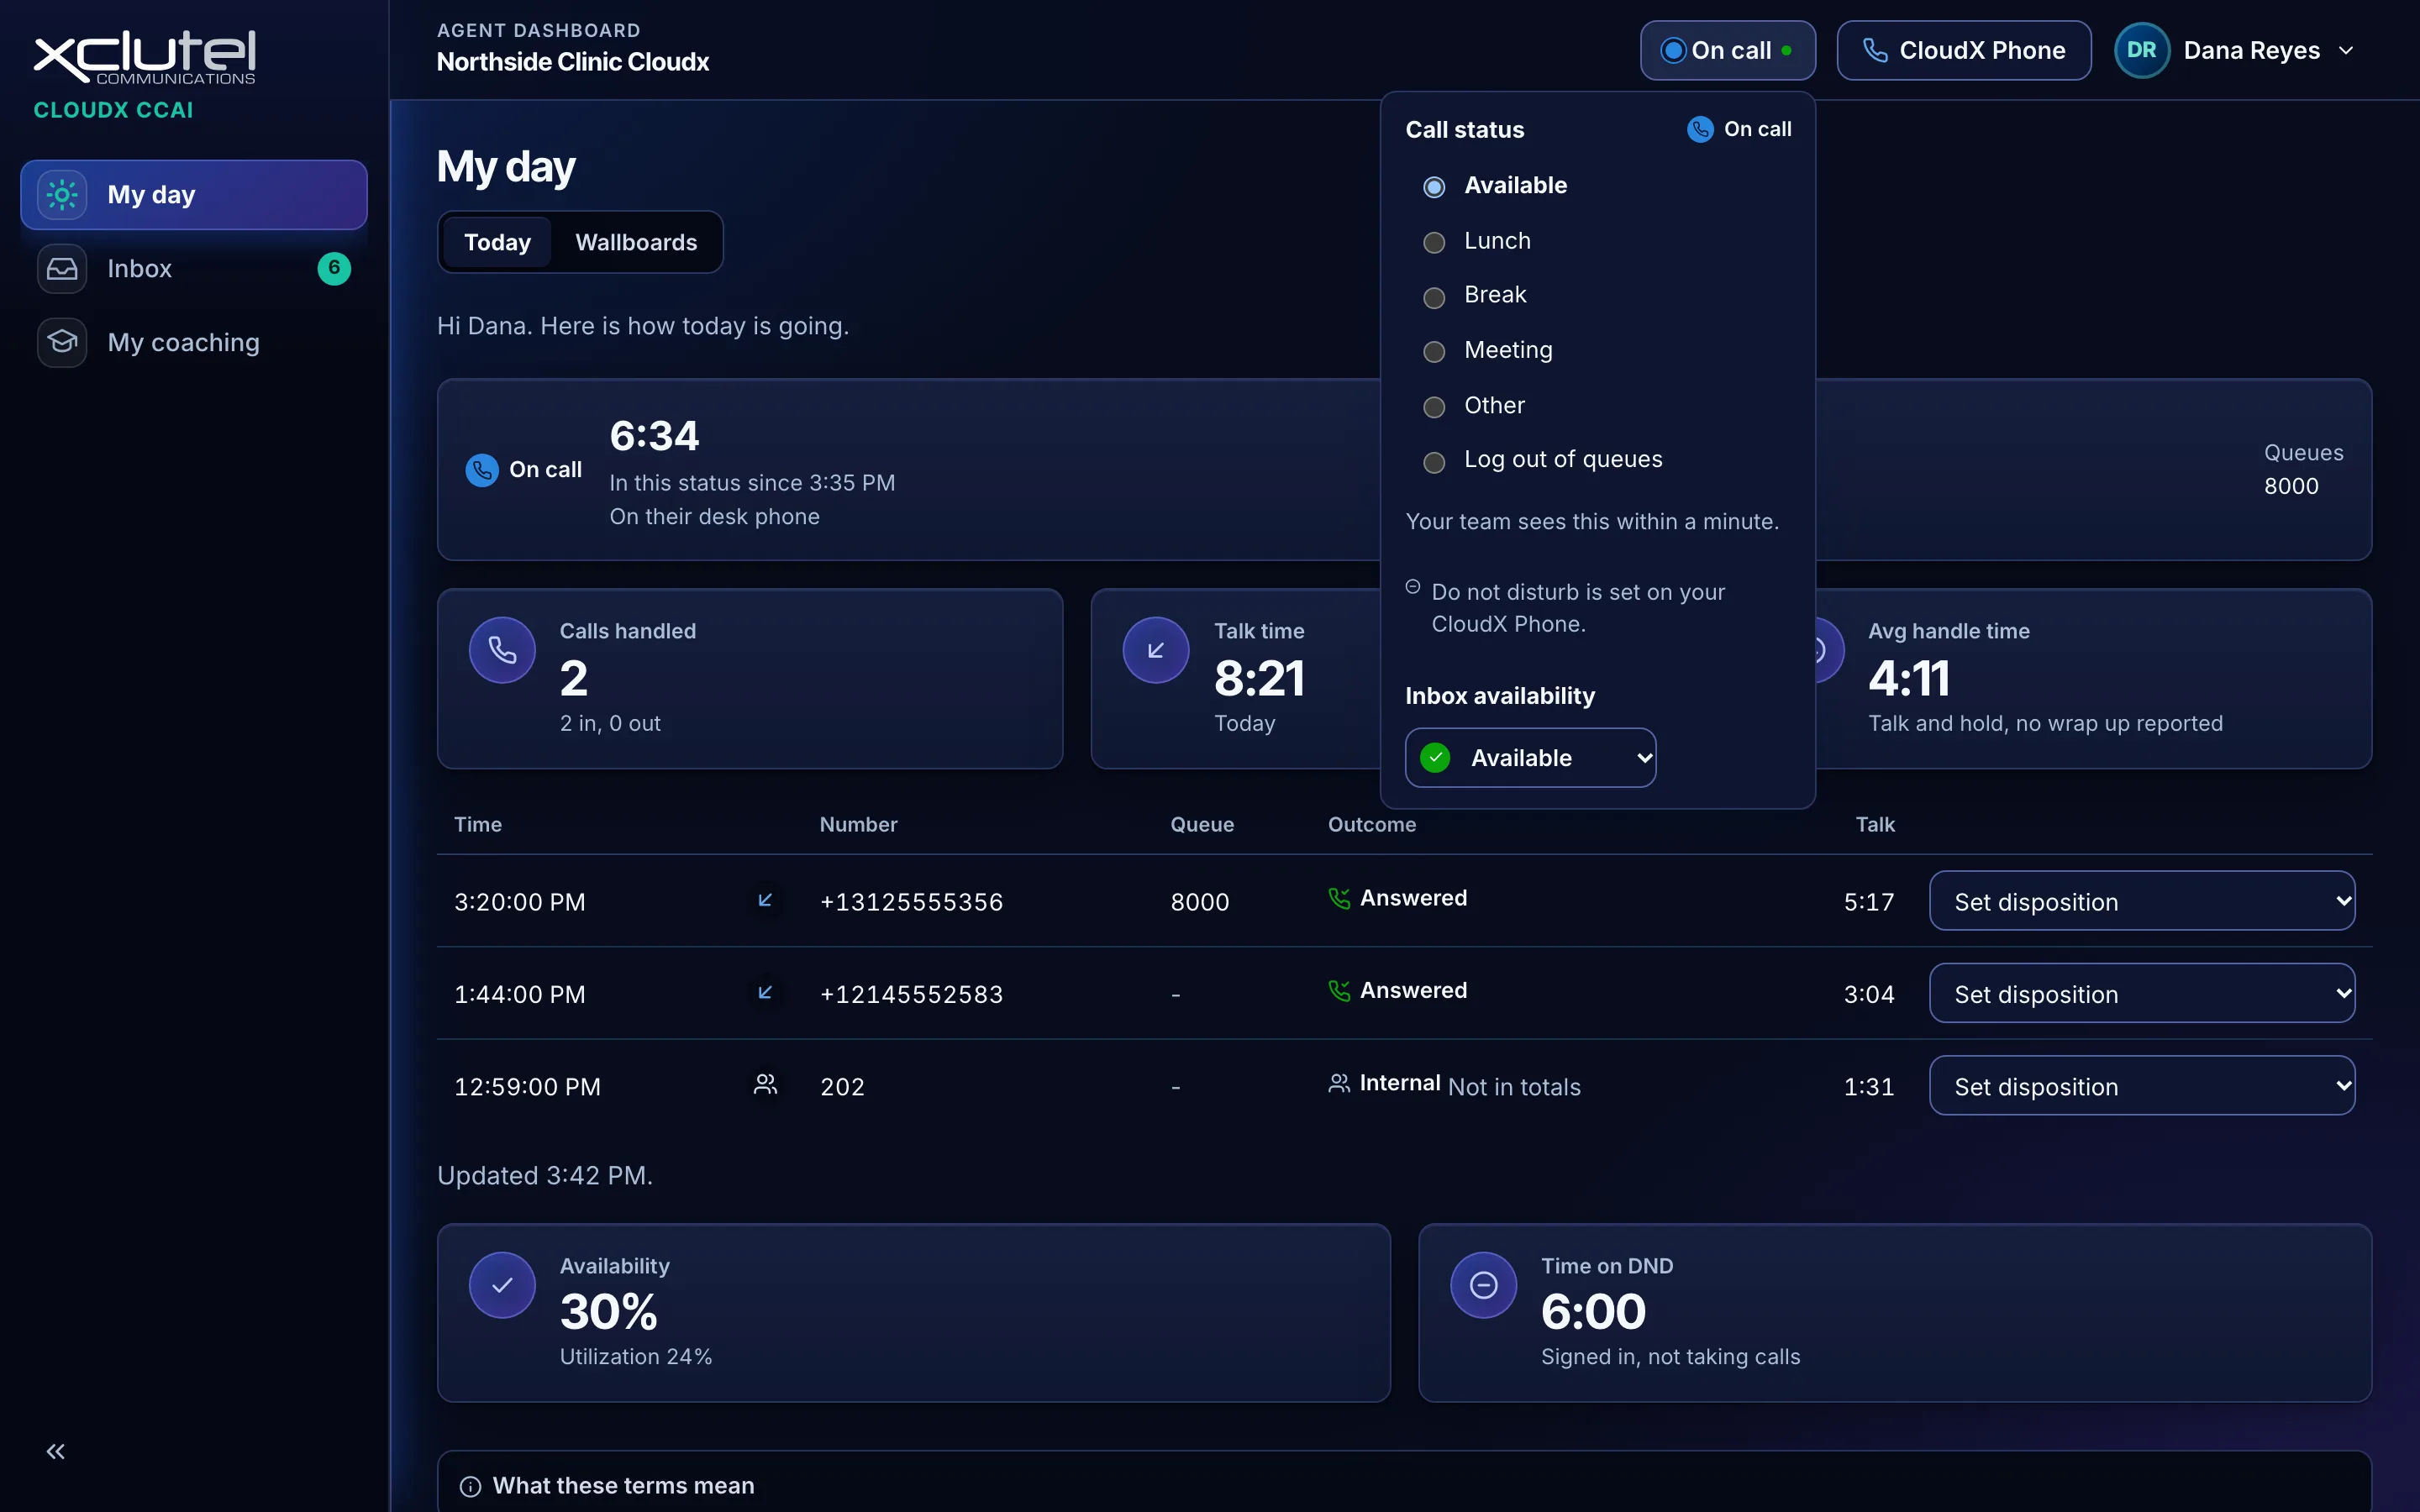This screenshot has height=1512, width=2420.
Task: Expand the Dana Reyes account menu chevron
Action: point(2346,50)
